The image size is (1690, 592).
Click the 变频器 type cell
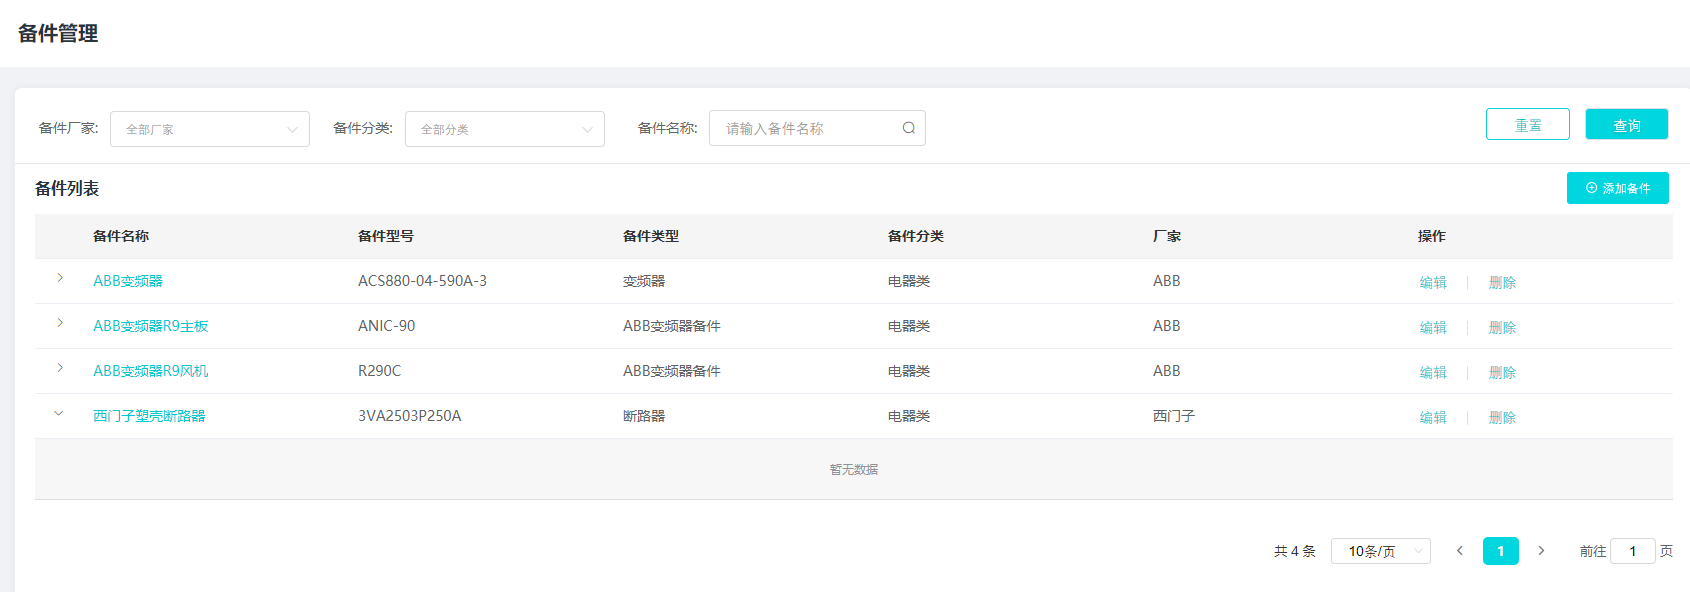[x=644, y=281]
